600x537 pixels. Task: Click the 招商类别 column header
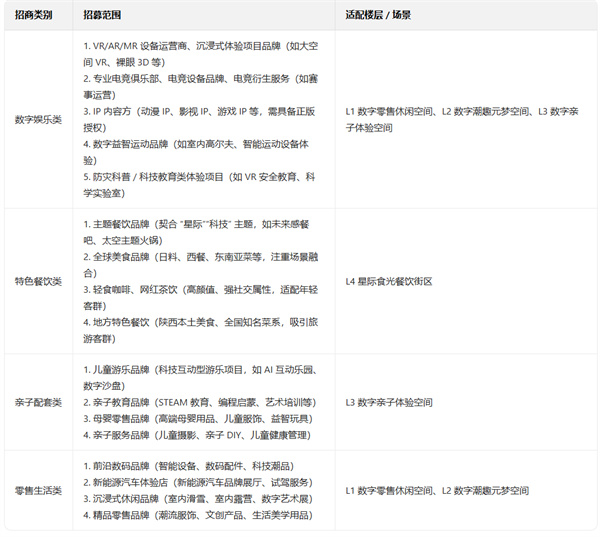[35, 17]
